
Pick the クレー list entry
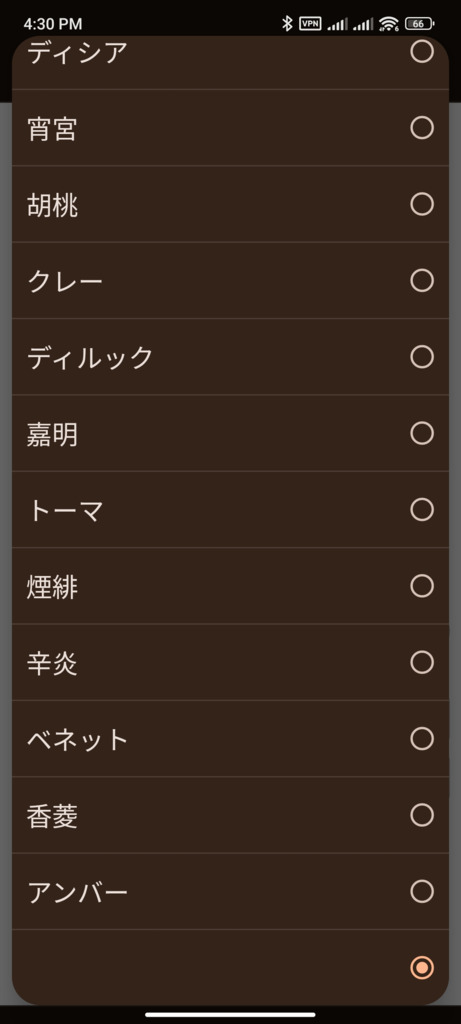(230, 281)
